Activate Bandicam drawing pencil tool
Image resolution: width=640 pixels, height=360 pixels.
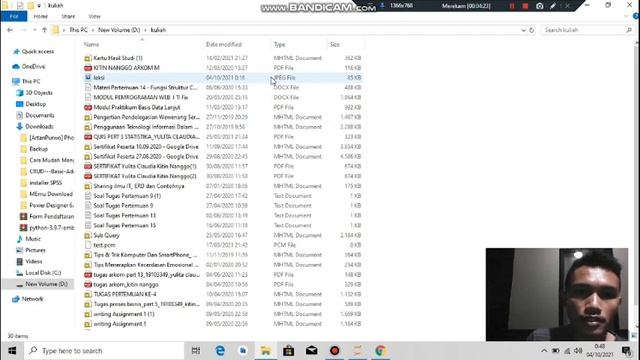pos(553,6)
